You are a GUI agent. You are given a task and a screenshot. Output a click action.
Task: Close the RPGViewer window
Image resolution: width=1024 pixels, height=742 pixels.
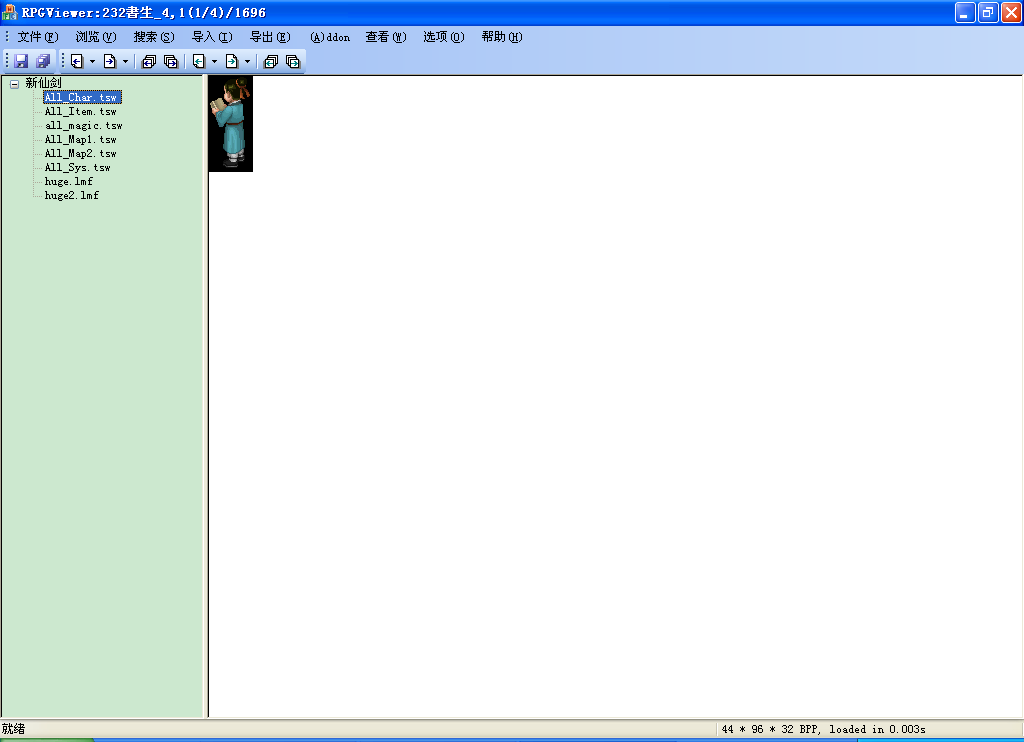click(x=1011, y=12)
